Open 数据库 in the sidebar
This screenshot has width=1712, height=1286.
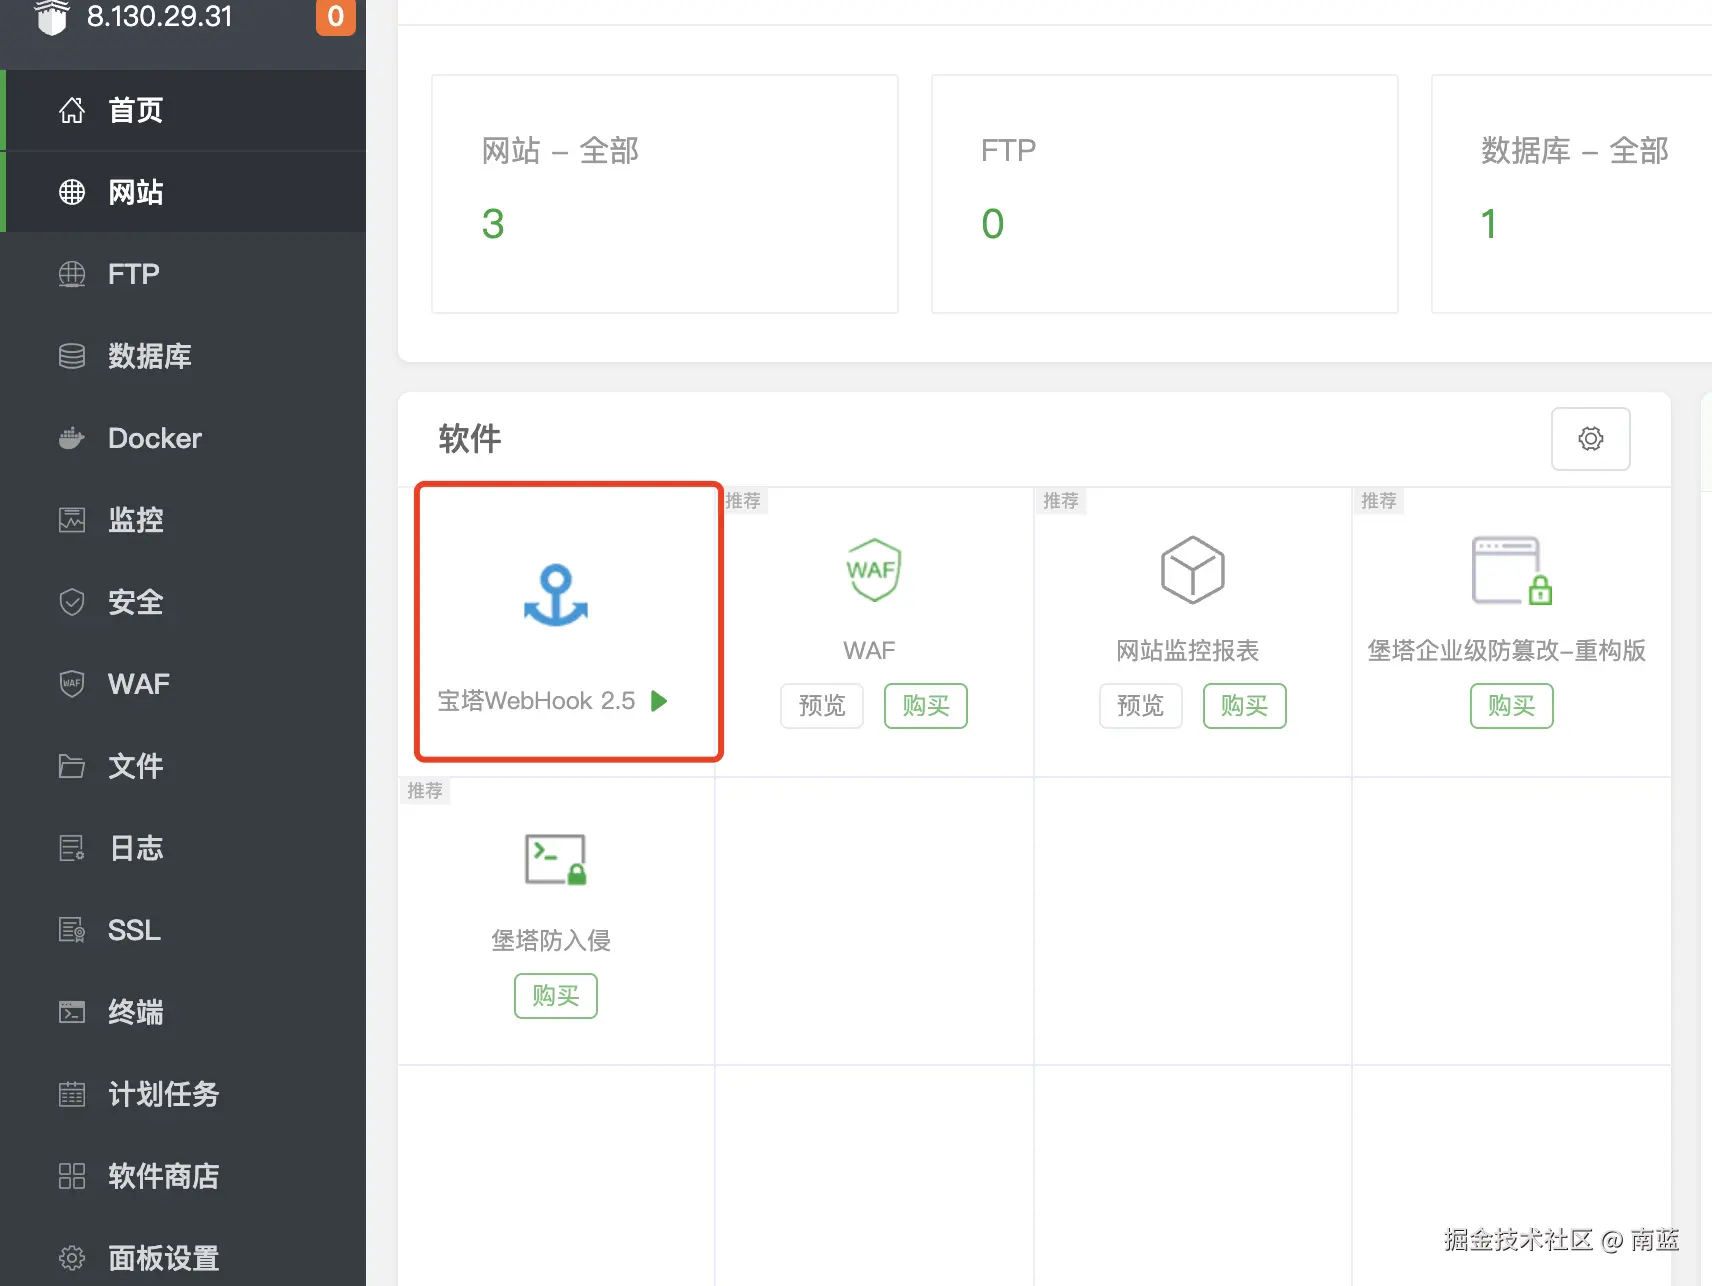[x=183, y=356]
